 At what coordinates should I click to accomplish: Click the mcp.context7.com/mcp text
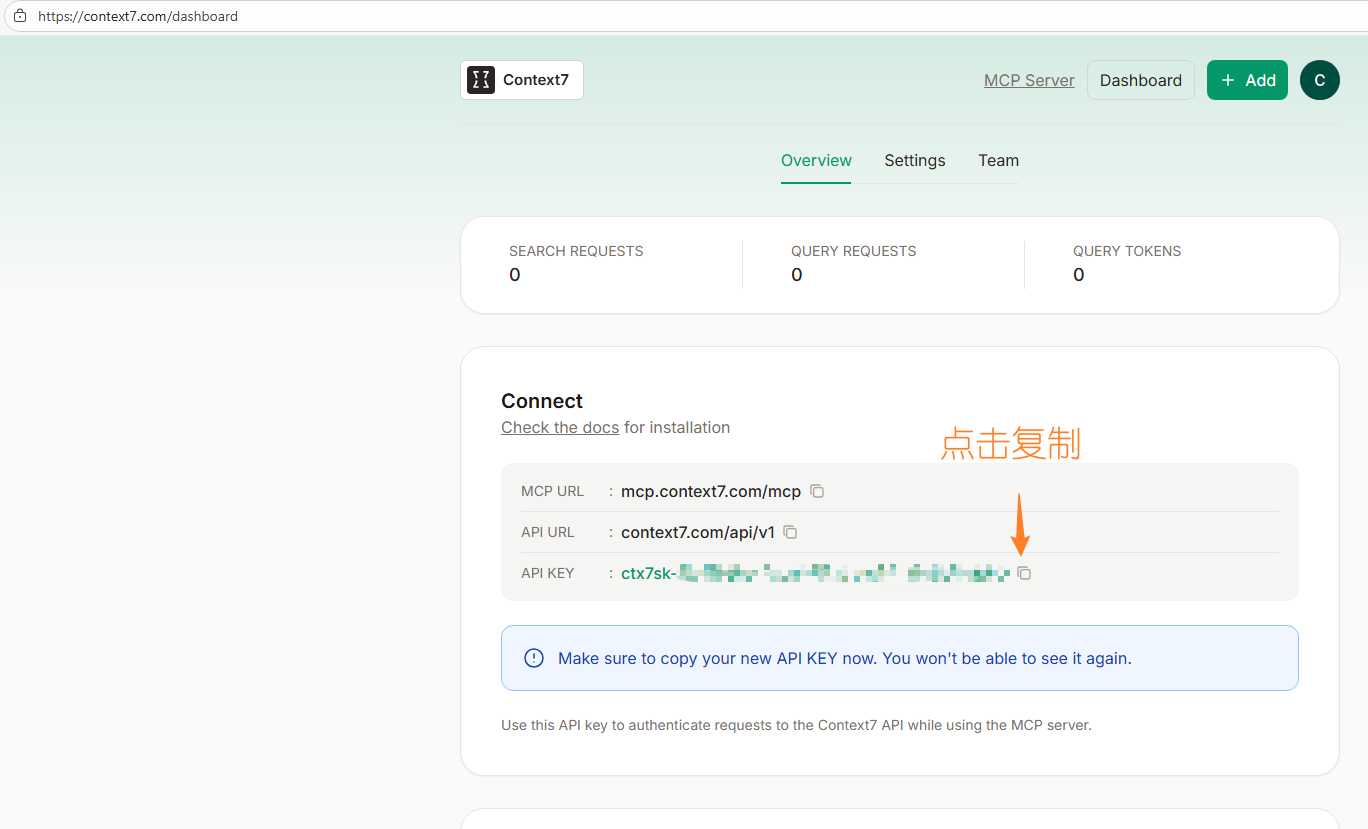pos(711,491)
